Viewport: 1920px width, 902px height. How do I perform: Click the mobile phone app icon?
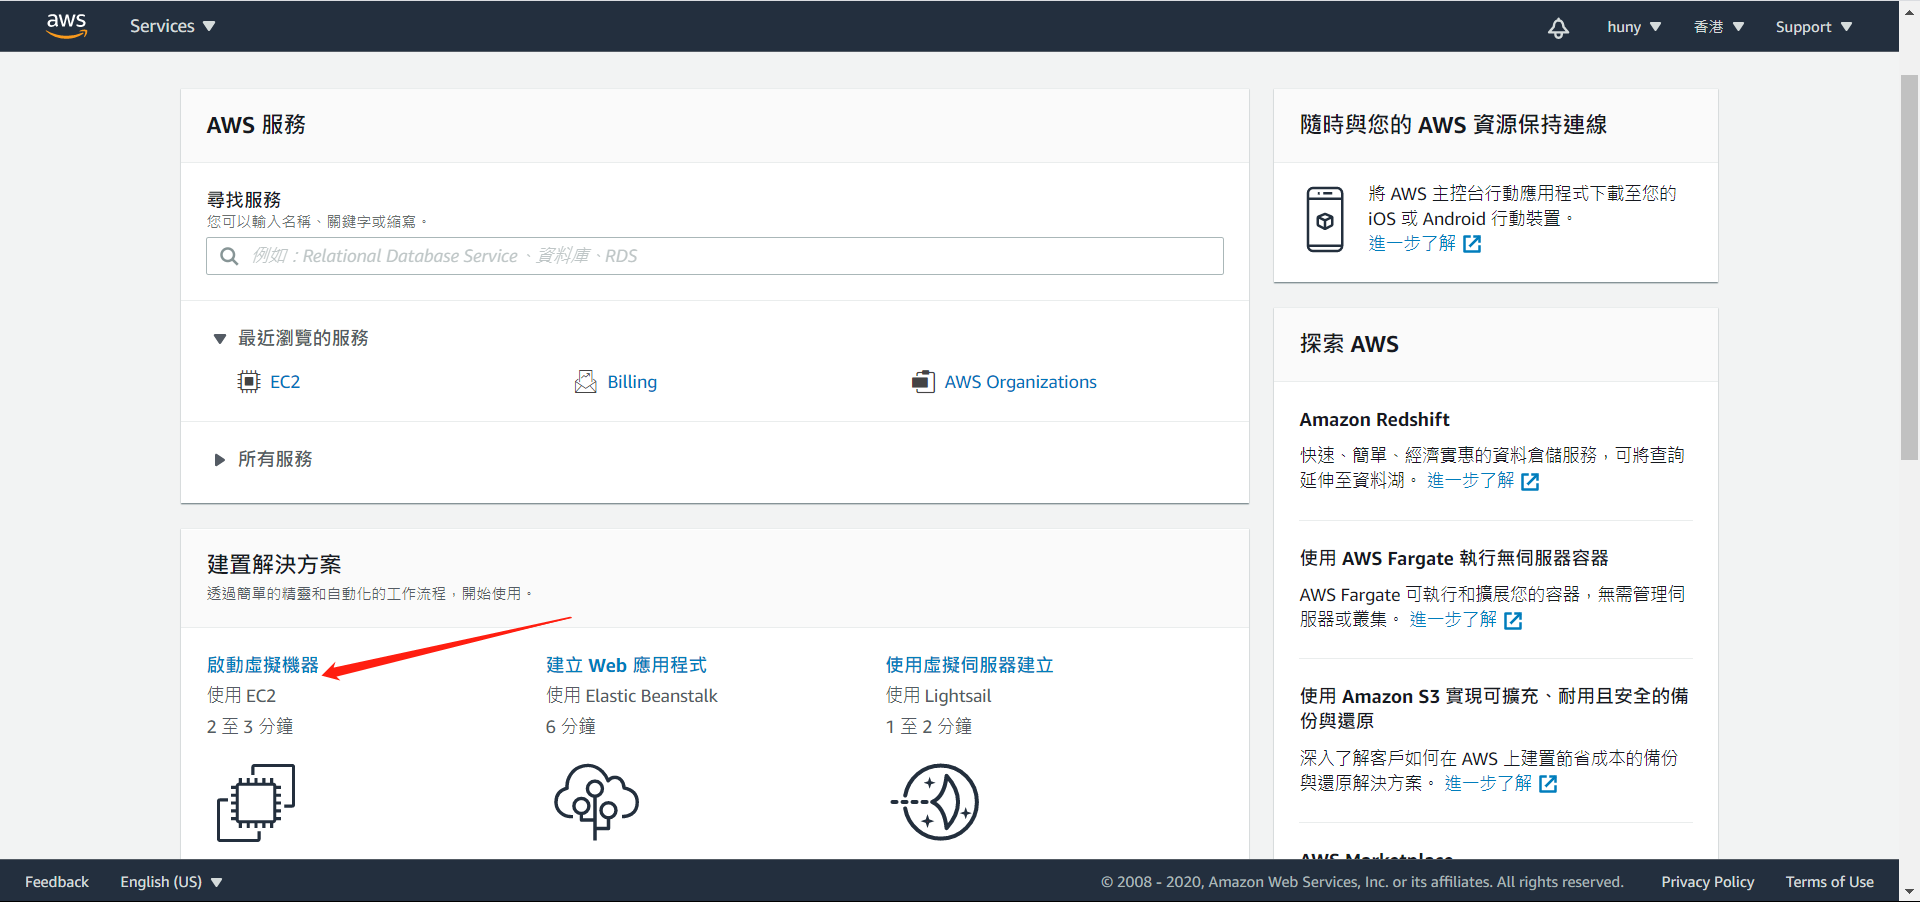1325,219
